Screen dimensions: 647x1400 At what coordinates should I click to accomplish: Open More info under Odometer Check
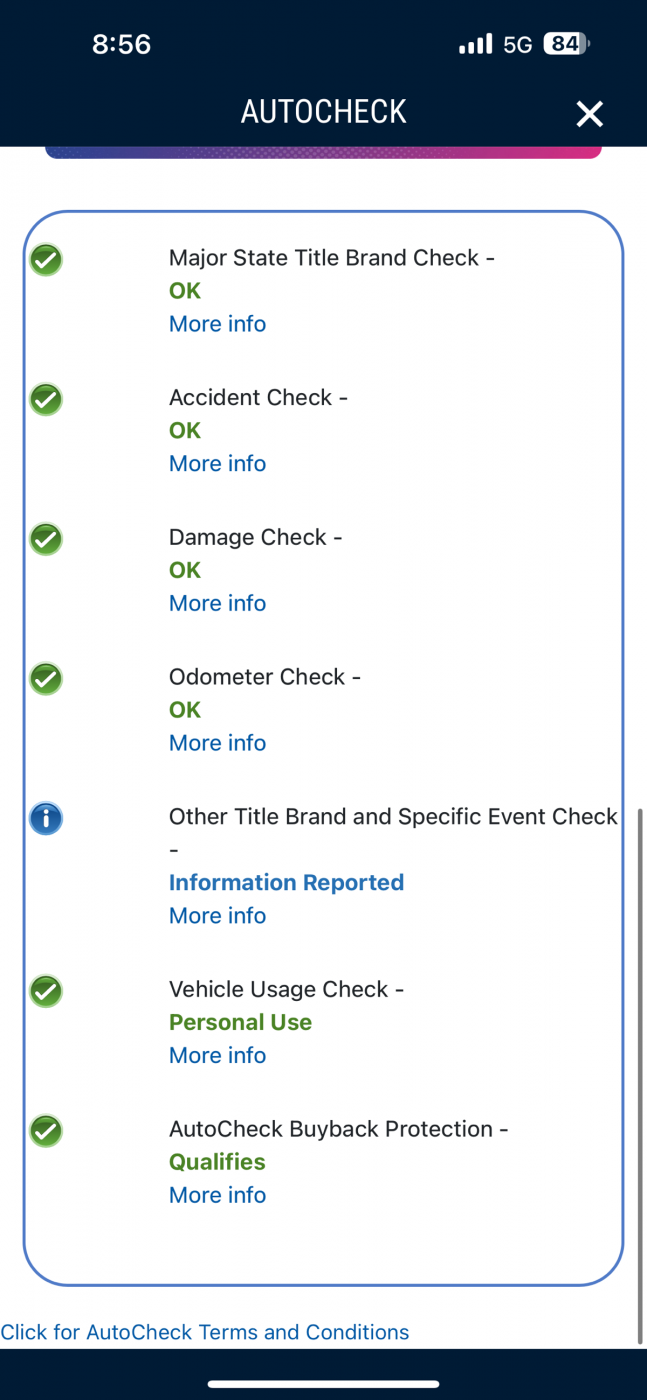tap(217, 743)
